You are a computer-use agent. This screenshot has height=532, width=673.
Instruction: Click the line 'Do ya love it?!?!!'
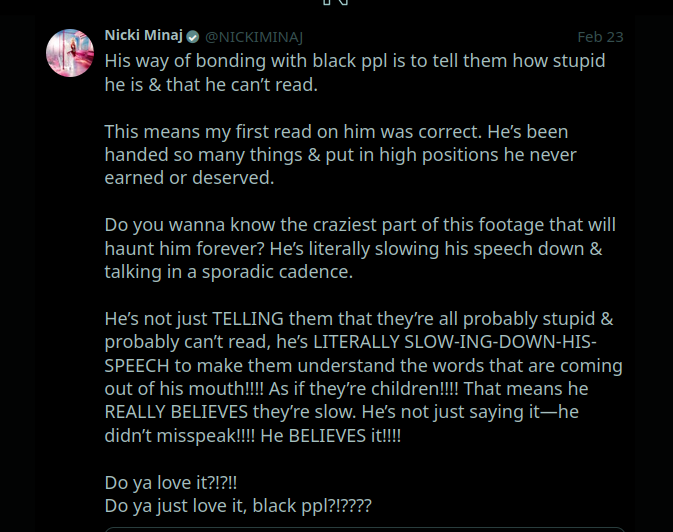tap(170, 482)
